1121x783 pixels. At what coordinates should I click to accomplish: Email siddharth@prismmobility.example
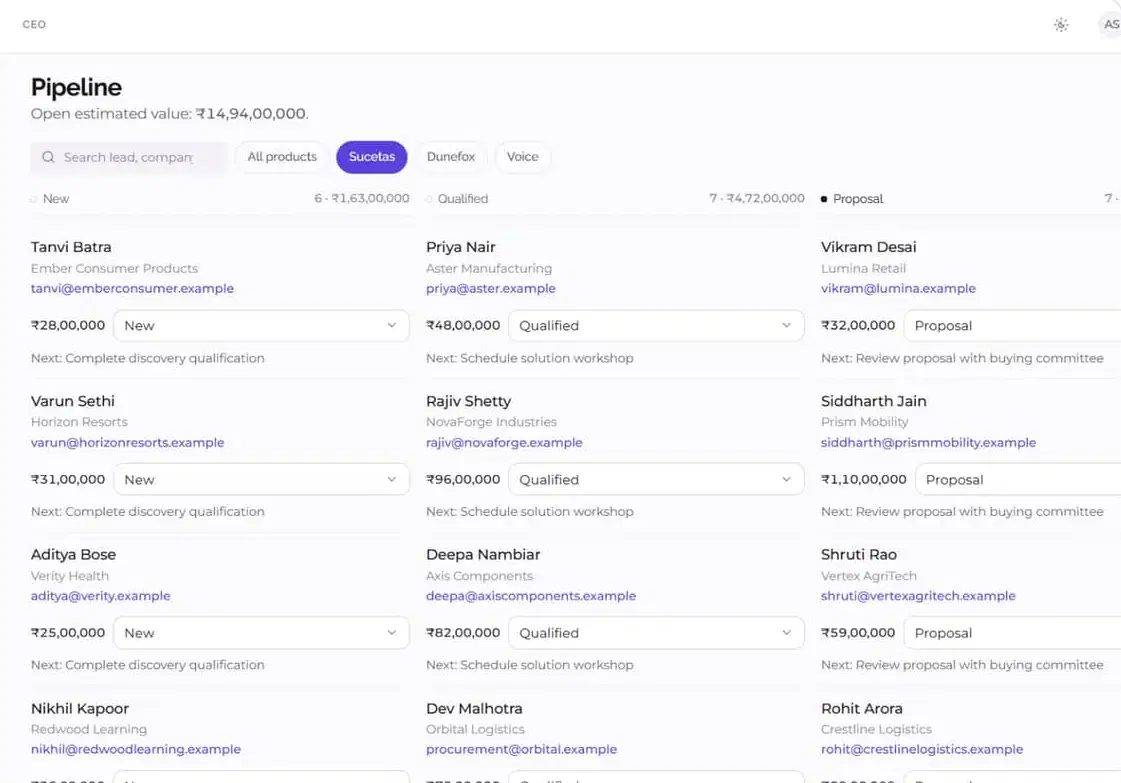(928, 443)
